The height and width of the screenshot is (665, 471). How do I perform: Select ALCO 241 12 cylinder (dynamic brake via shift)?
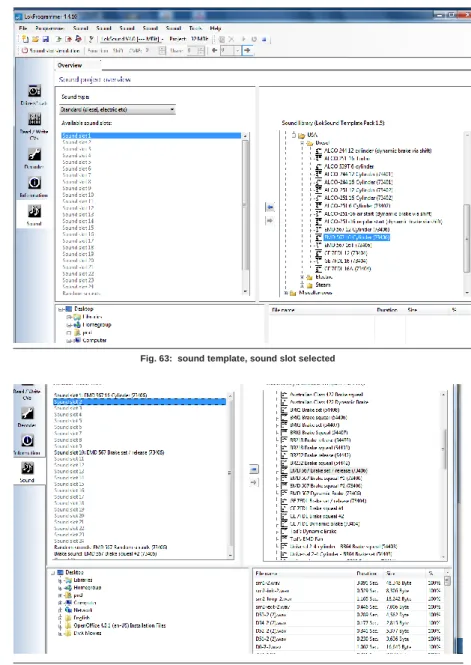378,151
